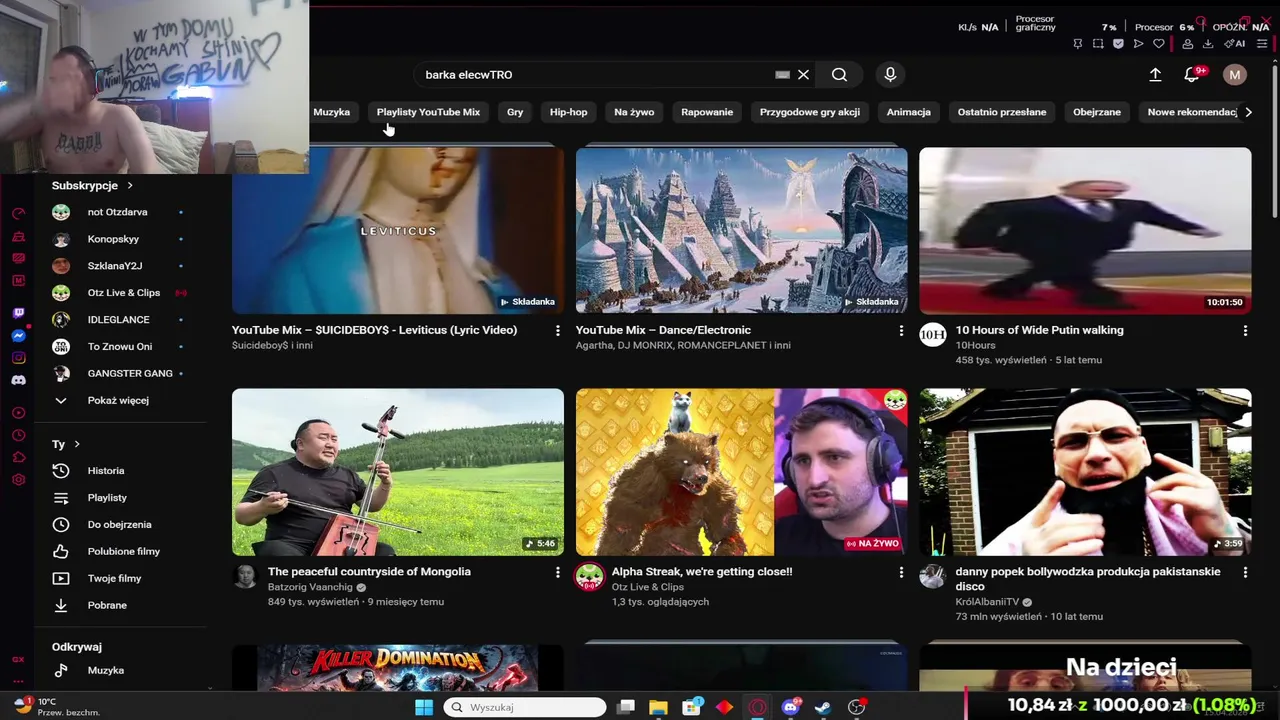Select the Animacja filter chip
This screenshot has height=720, width=1280.
point(908,112)
